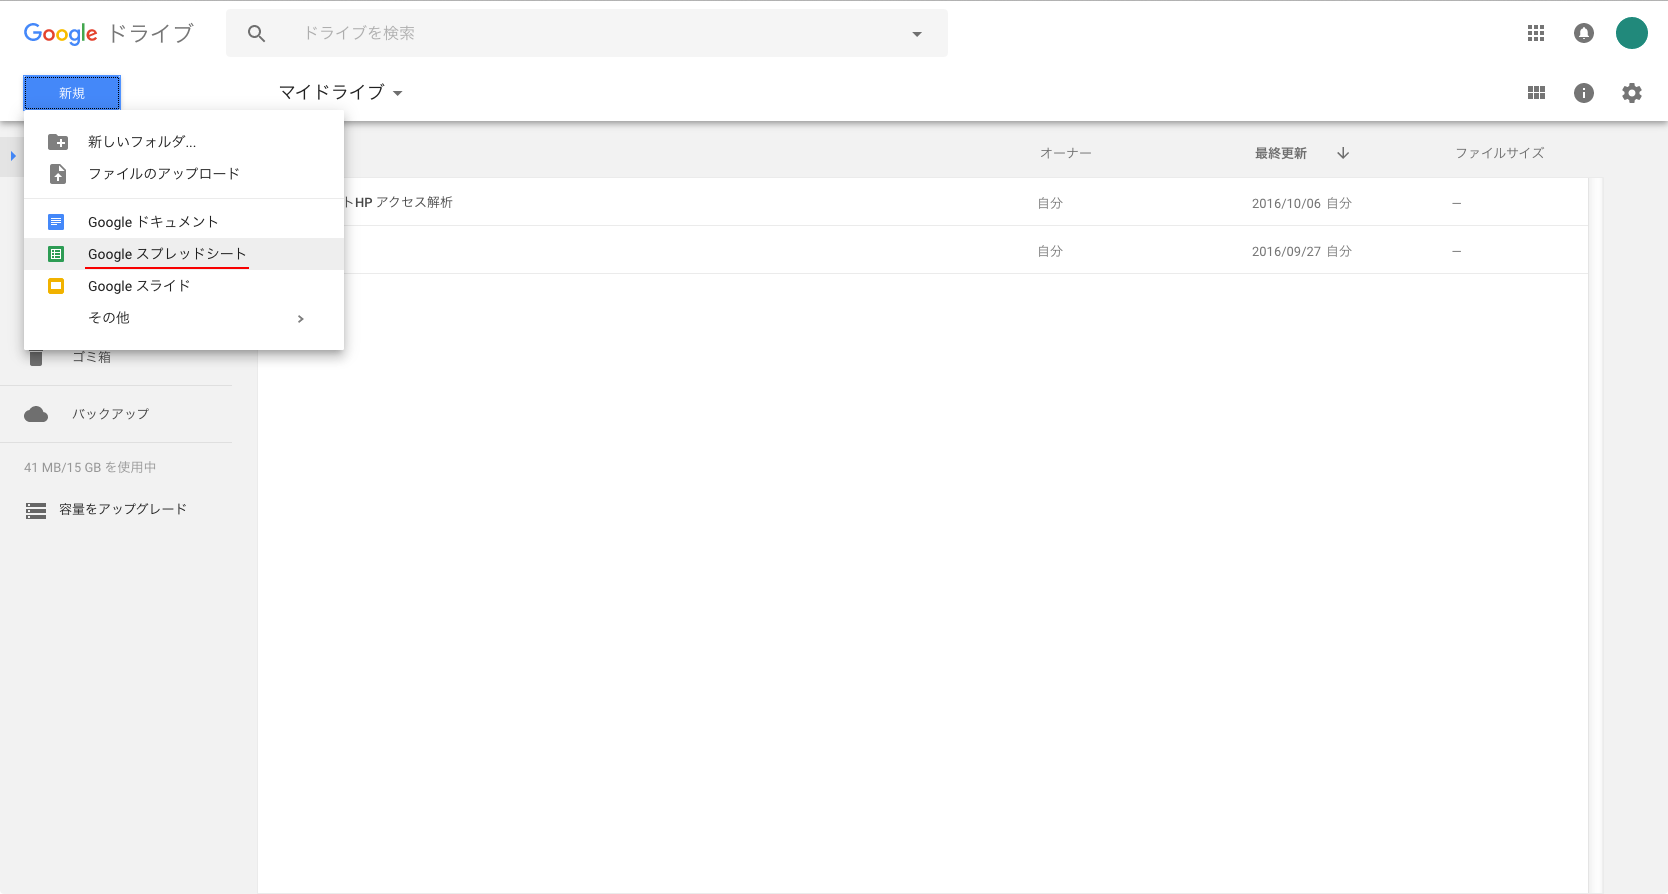Click the blue Docs icon

coord(56,222)
